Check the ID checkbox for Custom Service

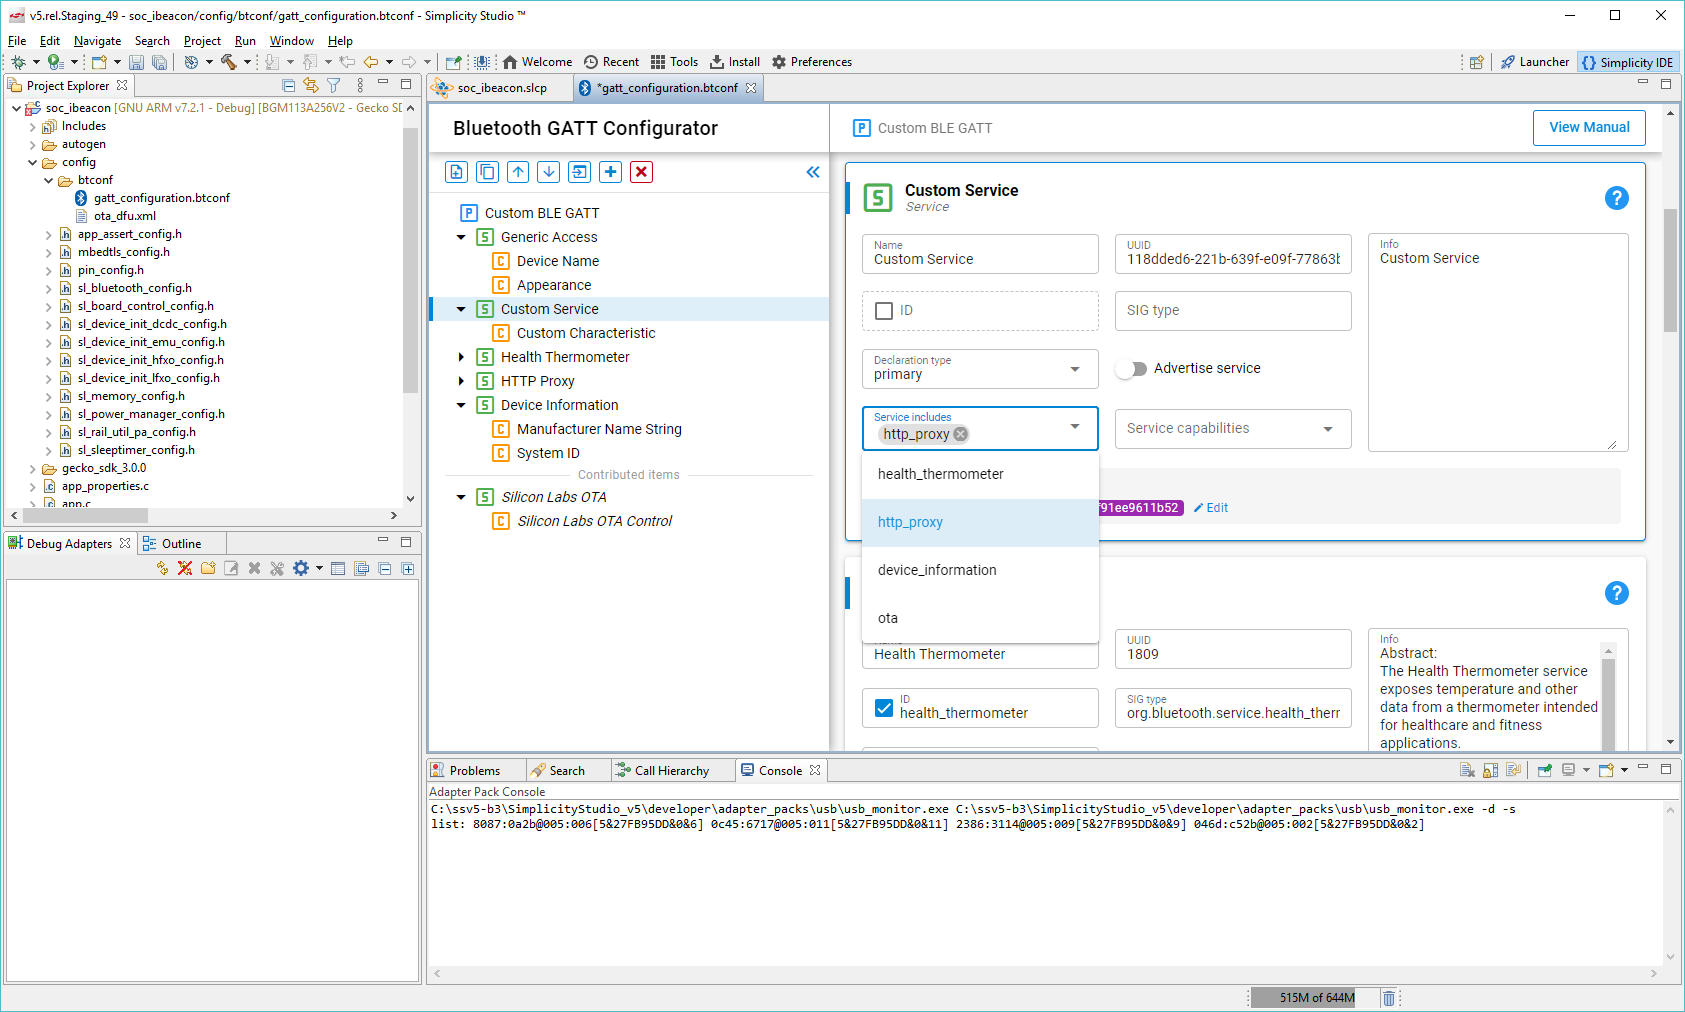click(x=884, y=310)
